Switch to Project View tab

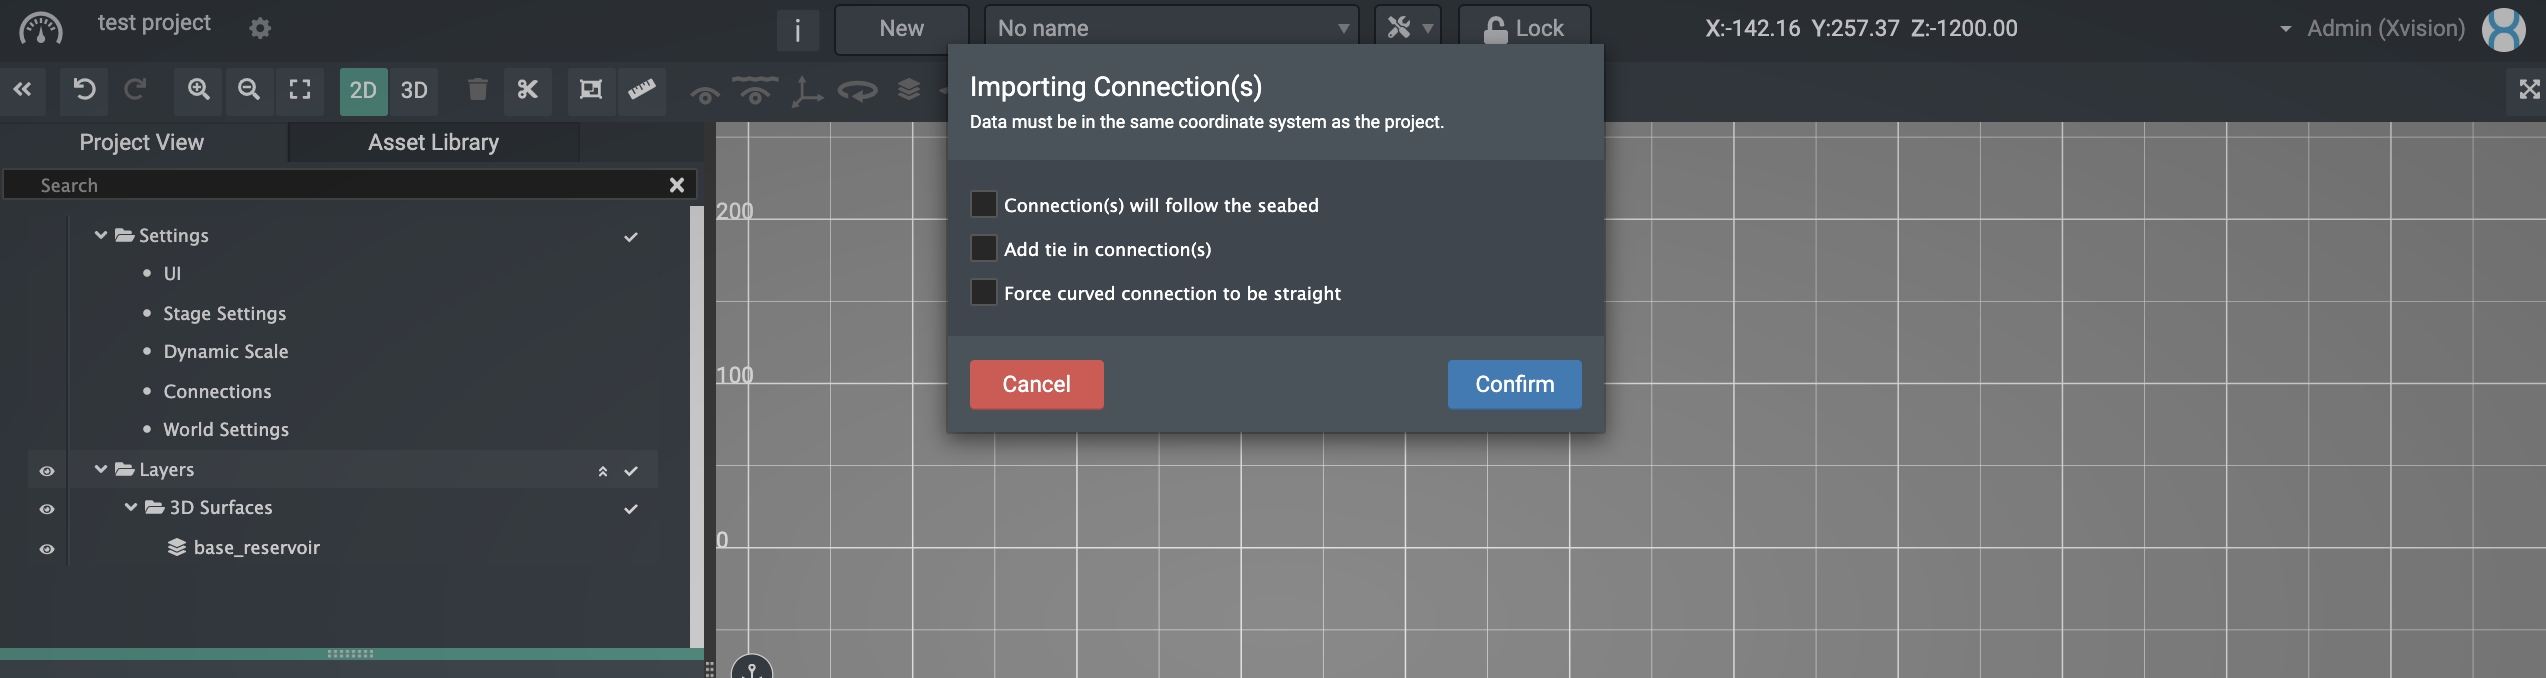[142, 142]
